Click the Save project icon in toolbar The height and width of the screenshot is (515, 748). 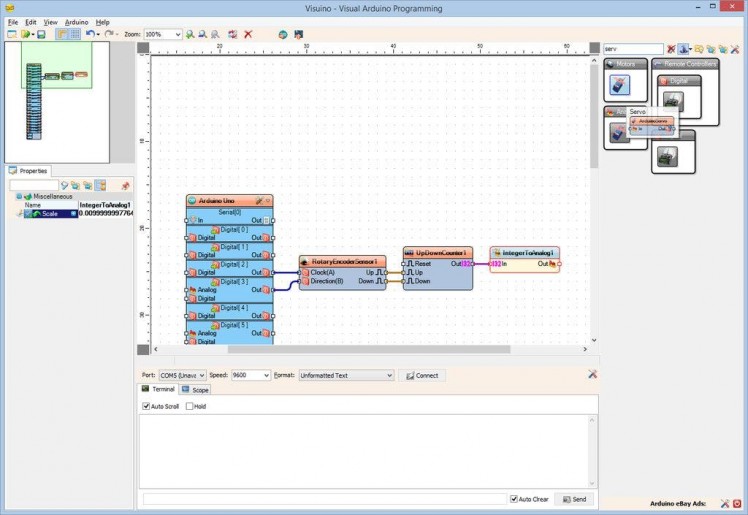coord(41,34)
